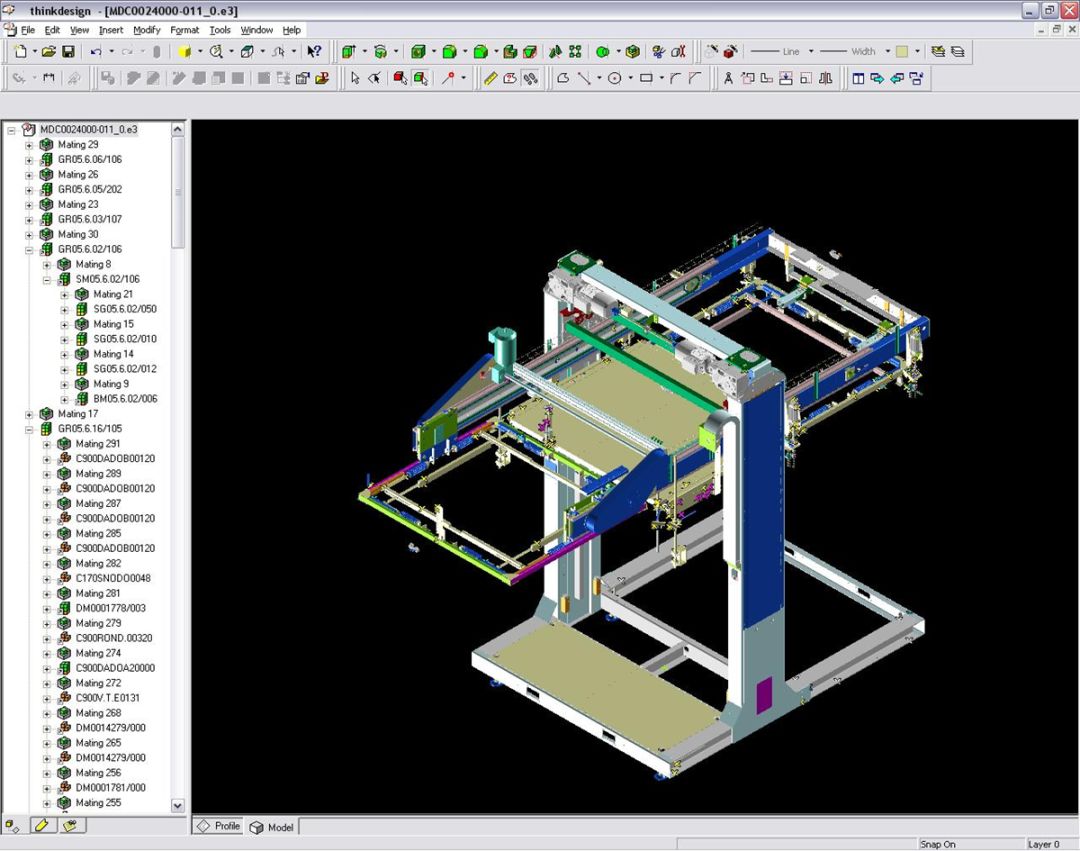Select SG05.6.02/050 in the tree
The image size is (1080, 851).
pos(125,309)
